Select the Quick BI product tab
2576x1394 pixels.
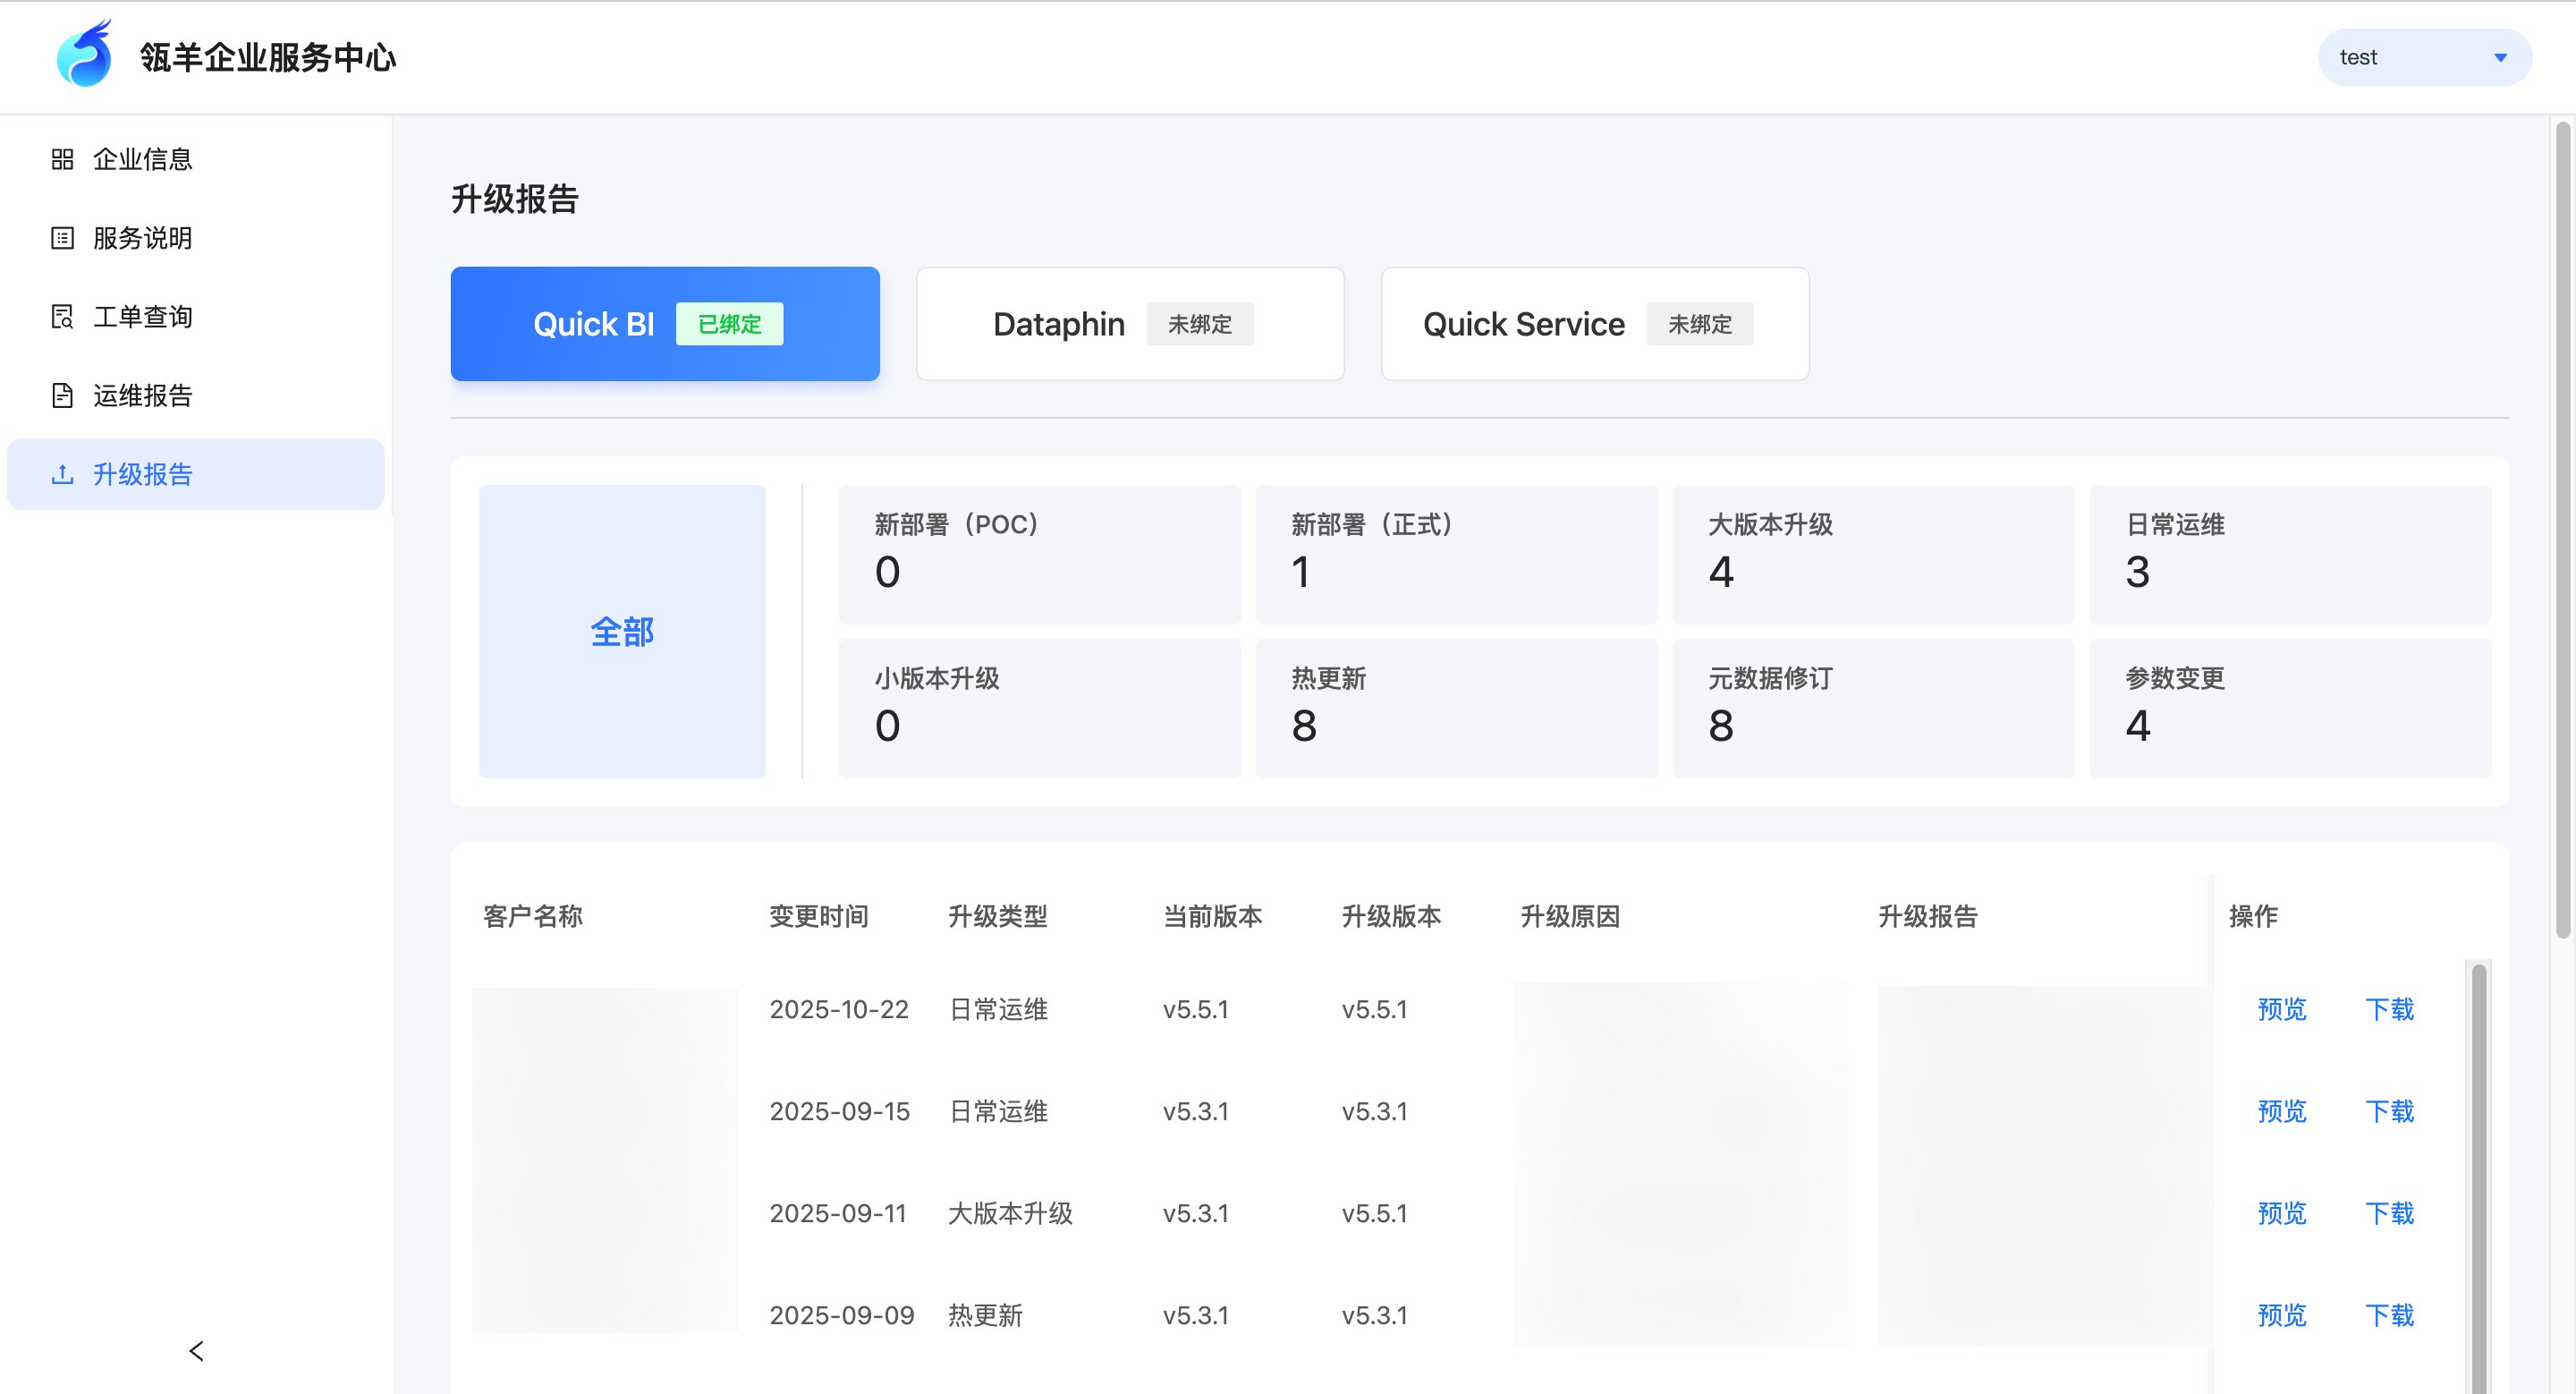(665, 324)
